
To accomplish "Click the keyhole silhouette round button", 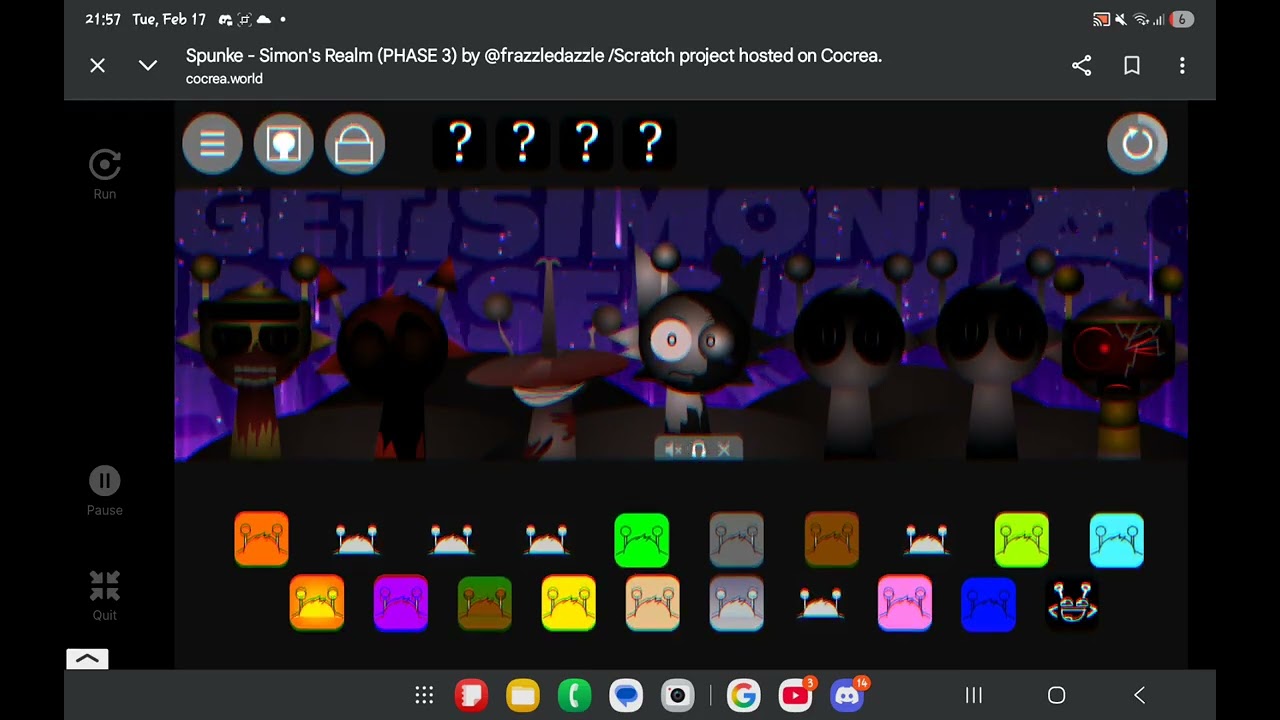I will (284, 144).
